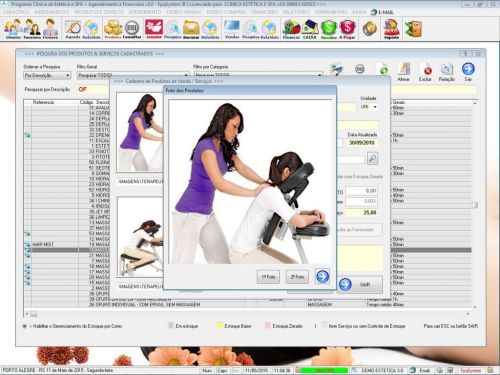Click the Excluir delete icon
Viewport: 500px width, 375px height.
tap(425, 72)
